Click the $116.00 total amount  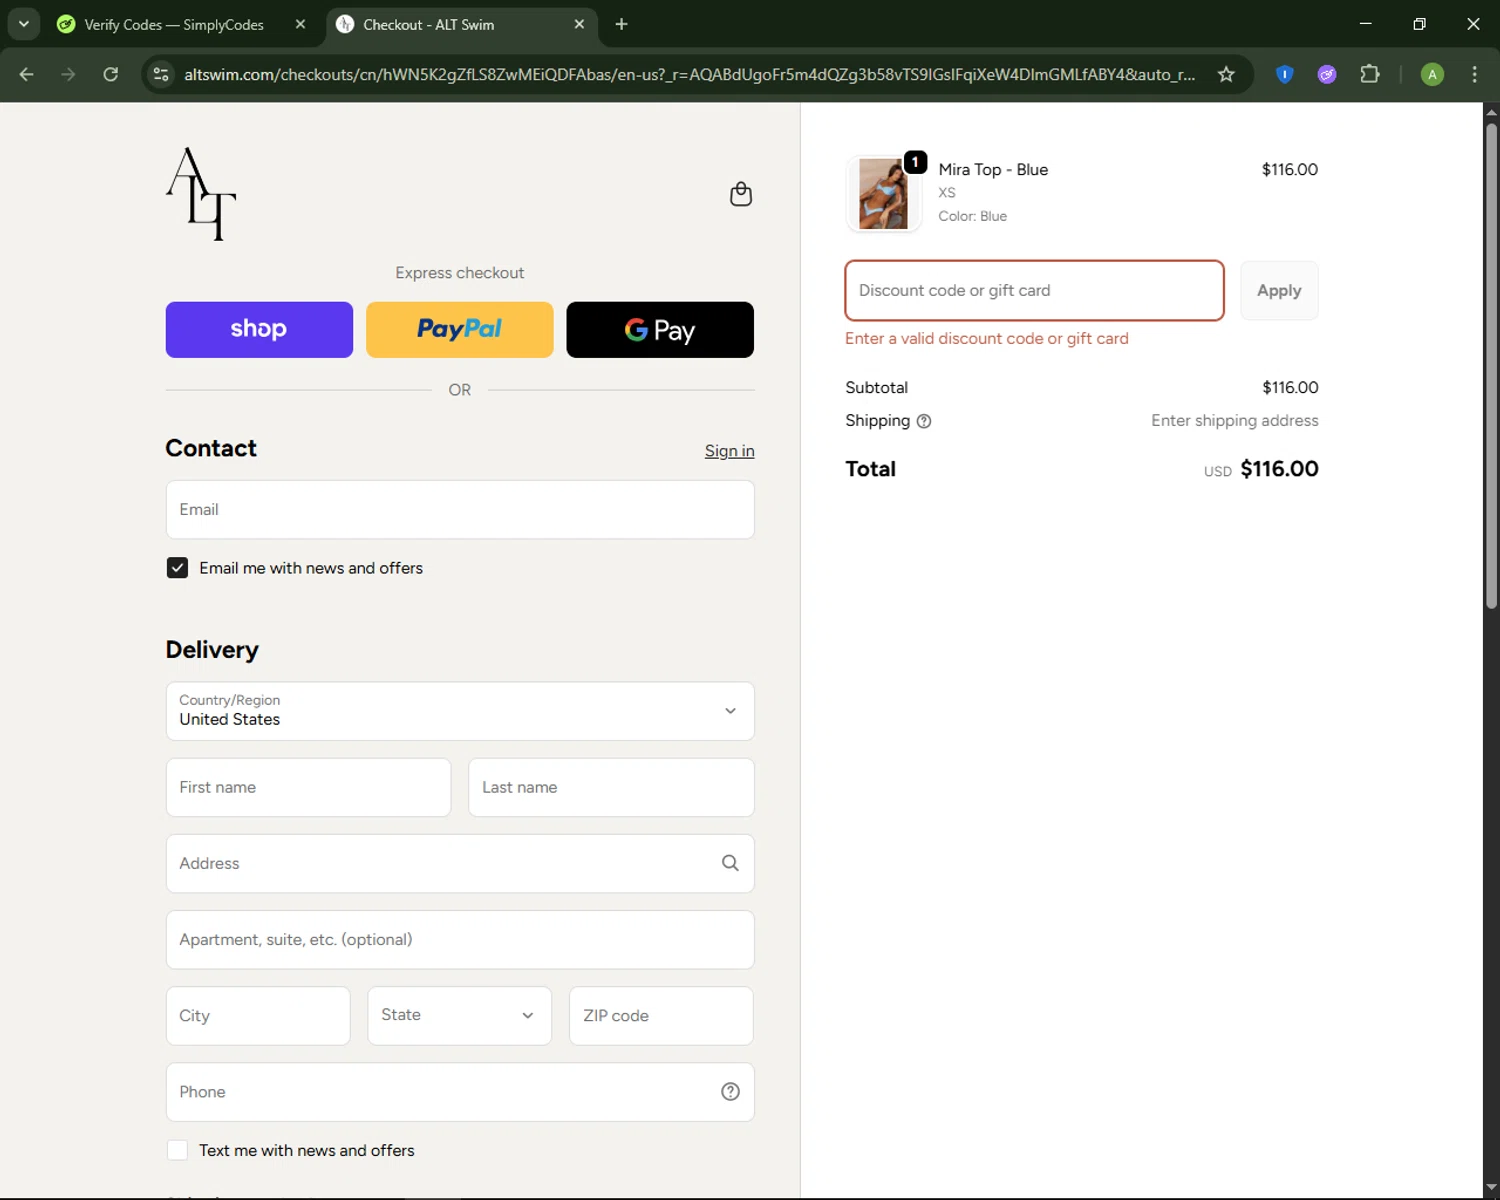coord(1279,469)
